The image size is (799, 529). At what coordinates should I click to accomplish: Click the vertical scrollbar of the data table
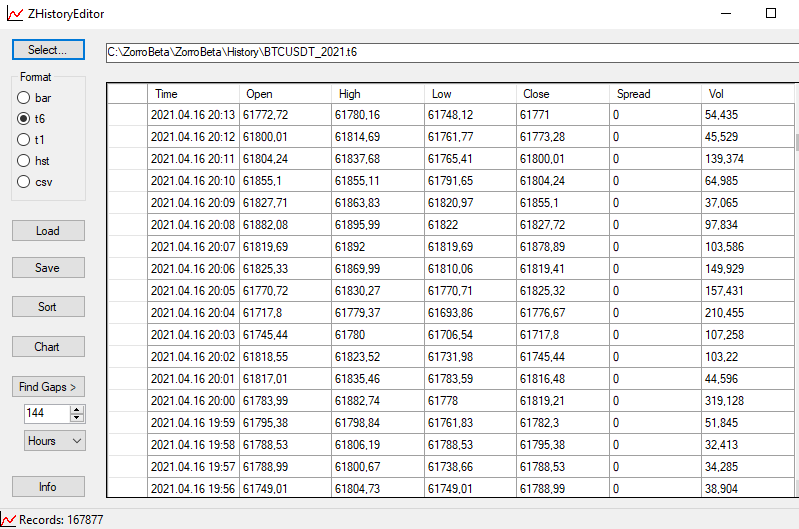pyautogui.click(x=796, y=300)
